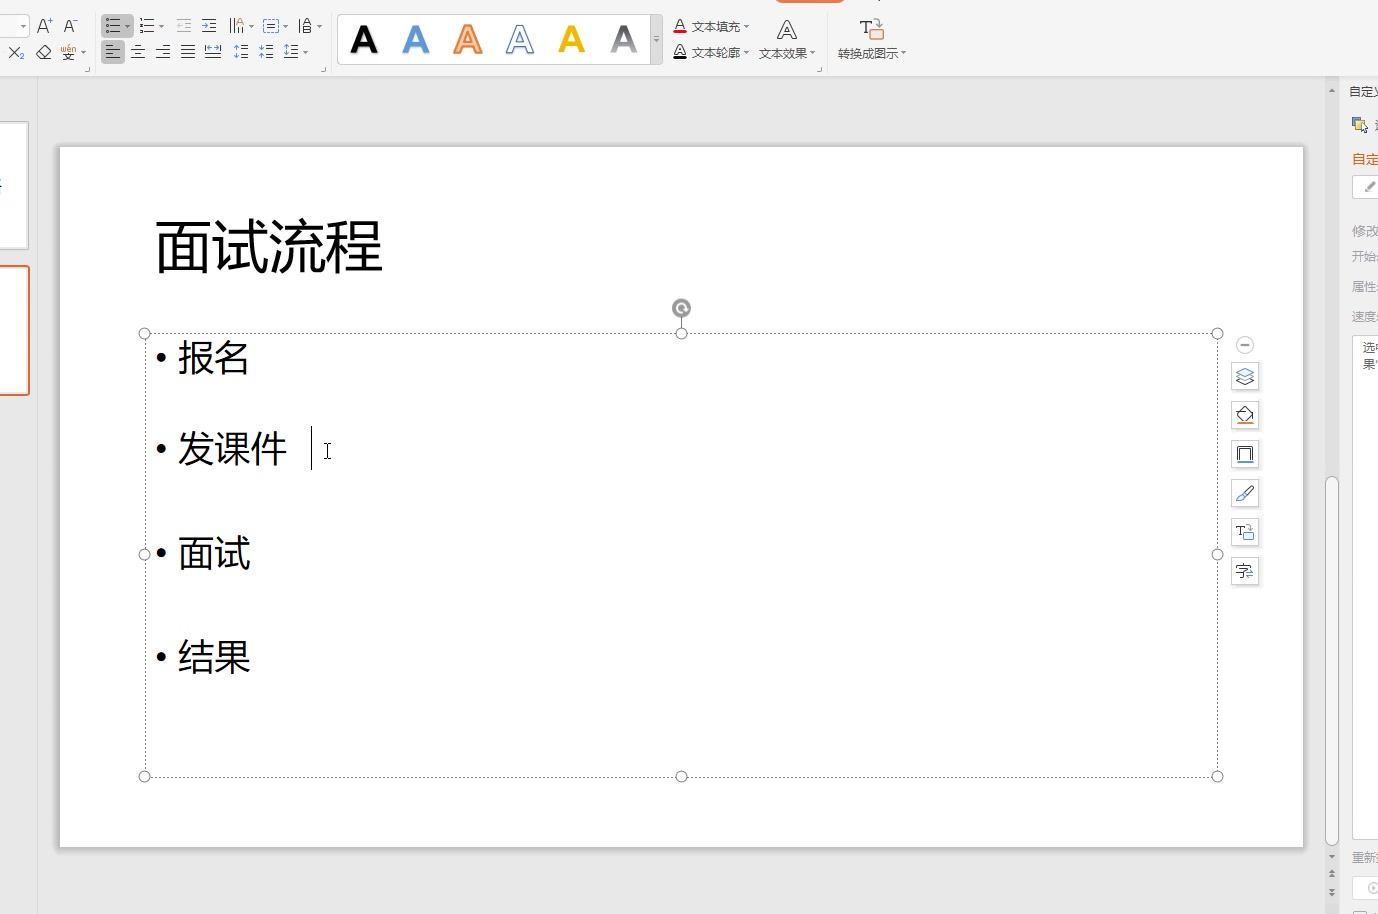Click the slide editor vertical scrollbar
Viewport: 1378px width, 914px height.
tap(1332, 661)
